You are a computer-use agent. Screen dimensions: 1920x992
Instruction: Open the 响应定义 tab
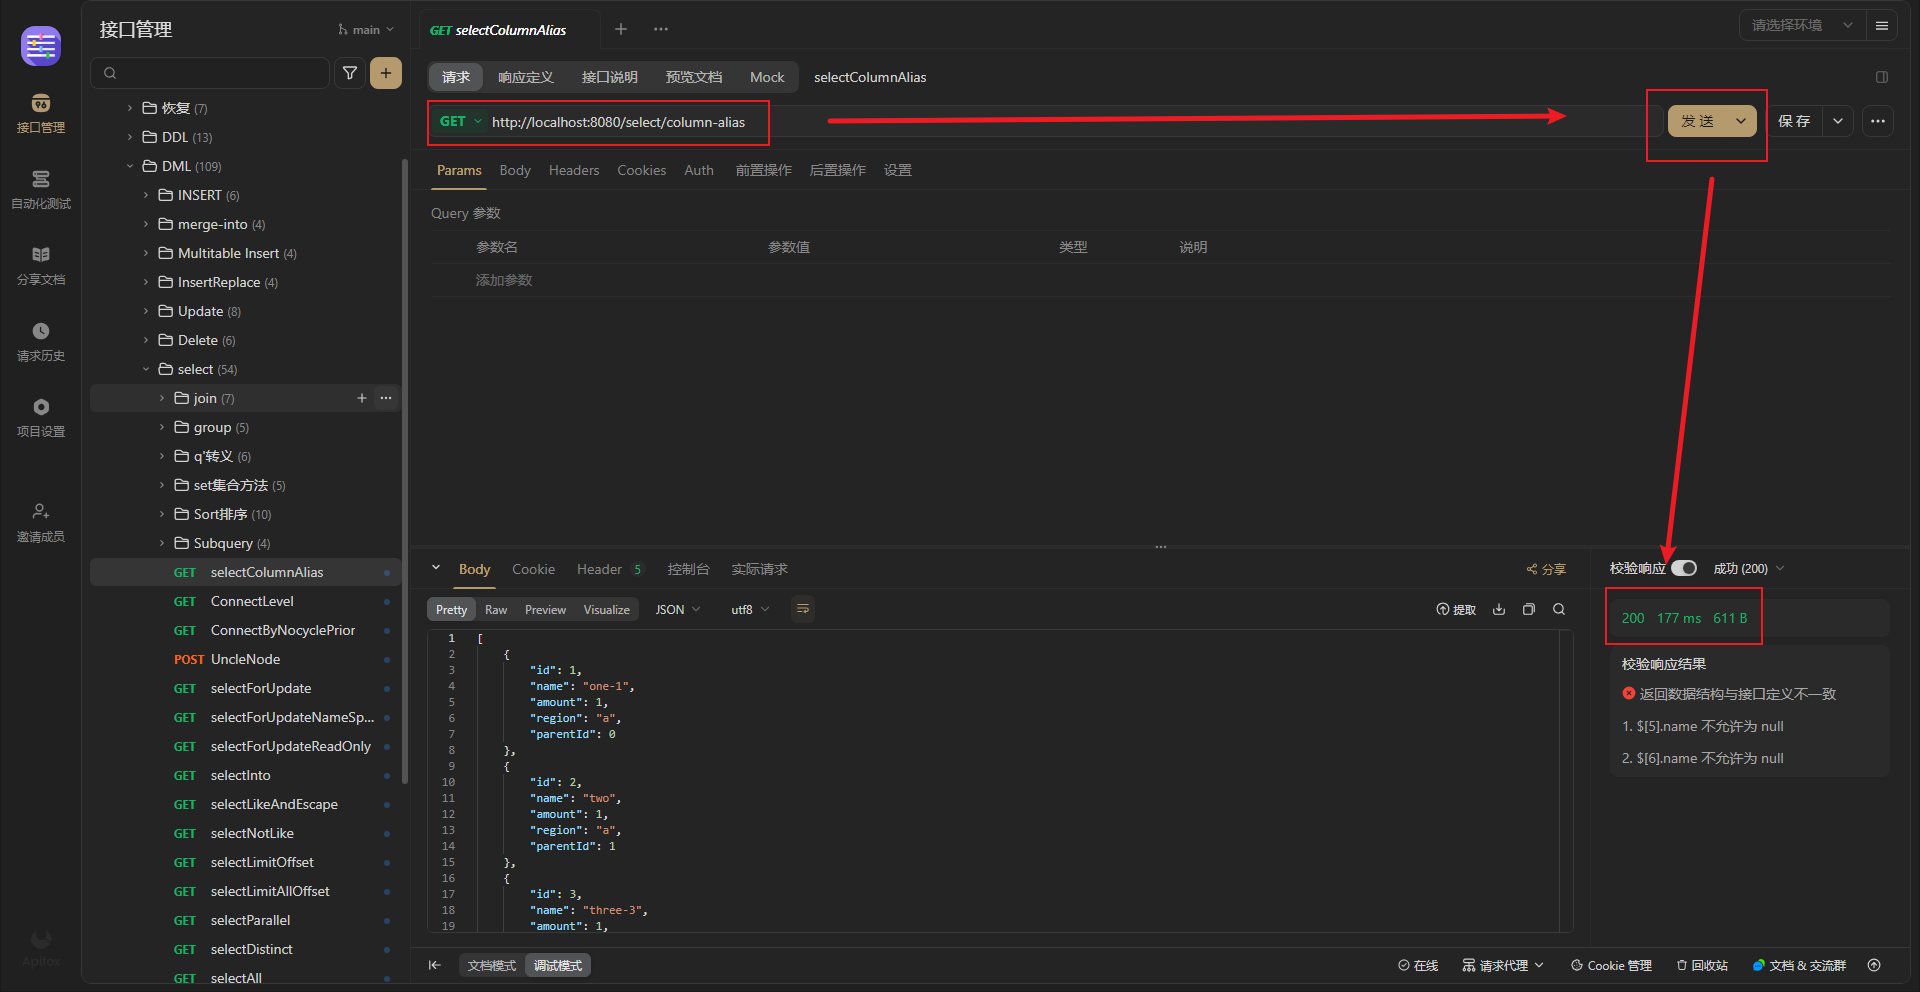(x=525, y=77)
